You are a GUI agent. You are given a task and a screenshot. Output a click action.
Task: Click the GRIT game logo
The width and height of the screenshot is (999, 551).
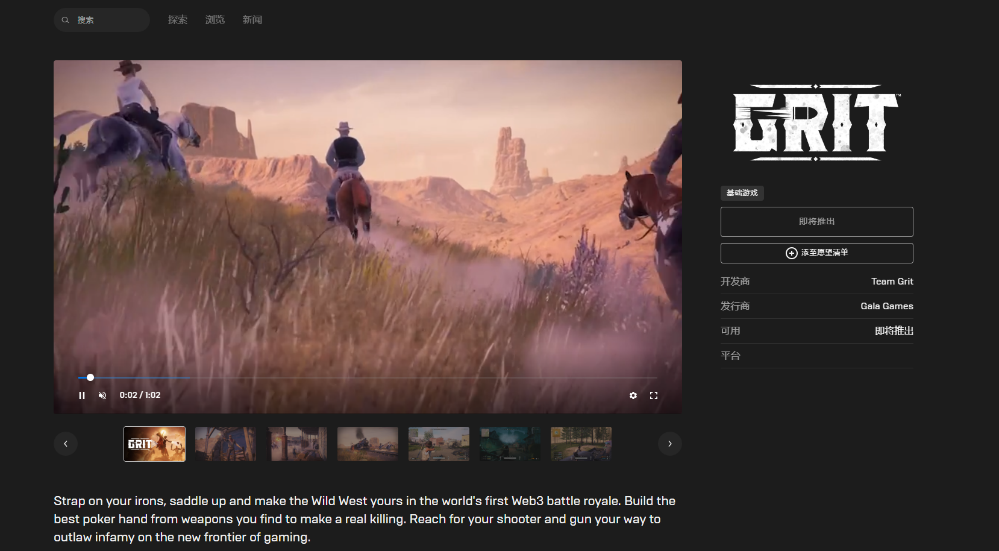click(816, 123)
